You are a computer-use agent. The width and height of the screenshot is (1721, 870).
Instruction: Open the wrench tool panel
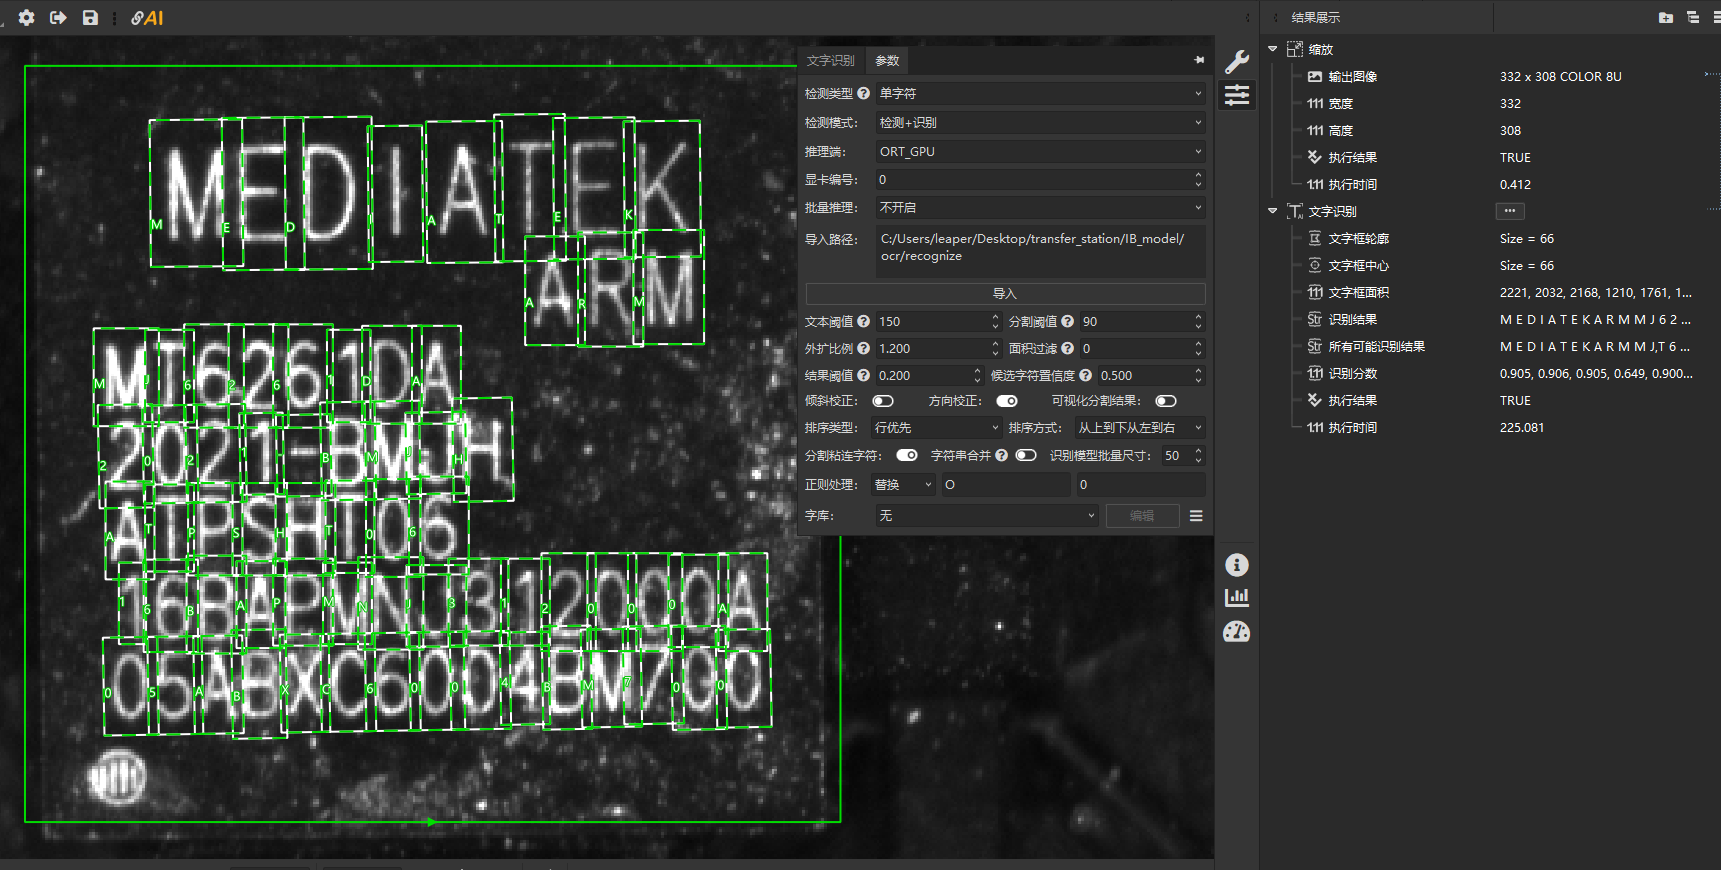[x=1237, y=62]
